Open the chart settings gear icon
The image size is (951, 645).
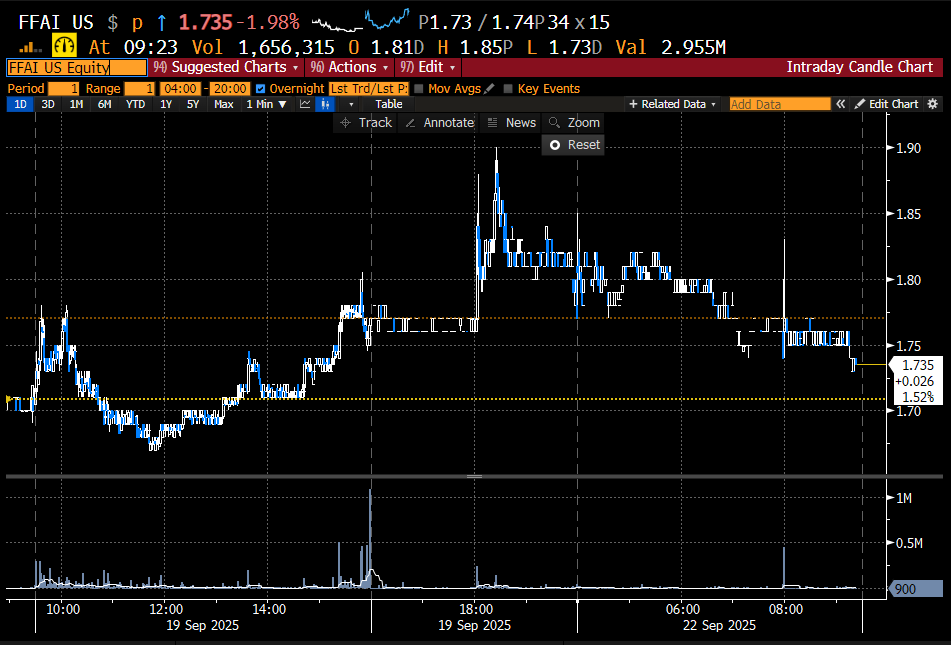click(x=933, y=104)
